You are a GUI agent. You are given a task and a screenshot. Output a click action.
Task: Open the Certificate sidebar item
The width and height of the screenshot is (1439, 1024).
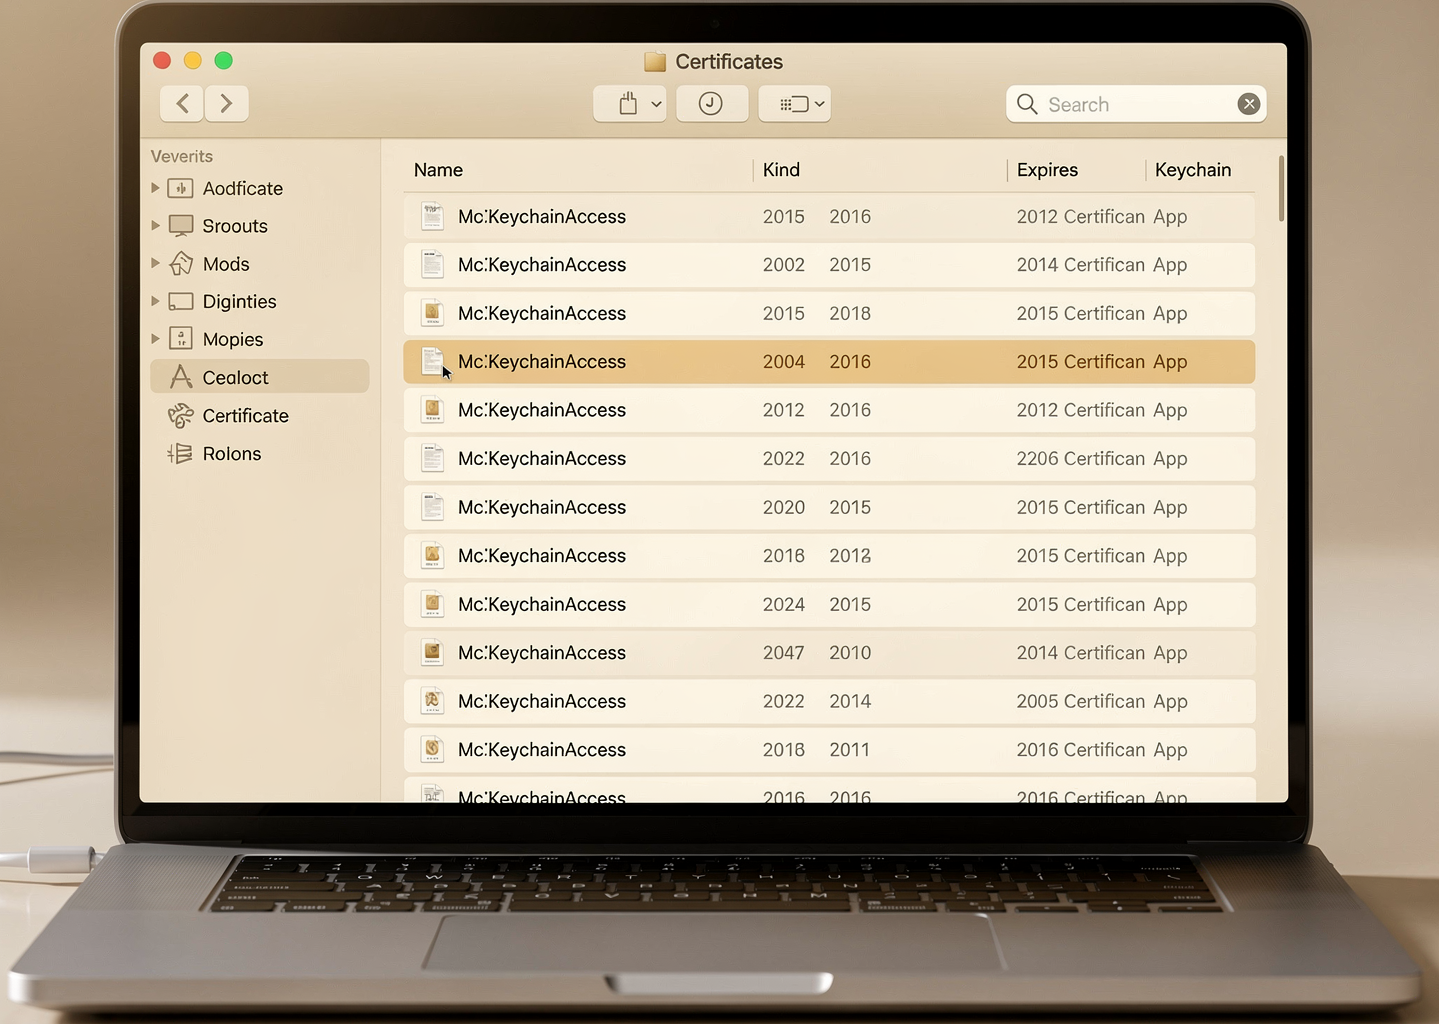(245, 416)
